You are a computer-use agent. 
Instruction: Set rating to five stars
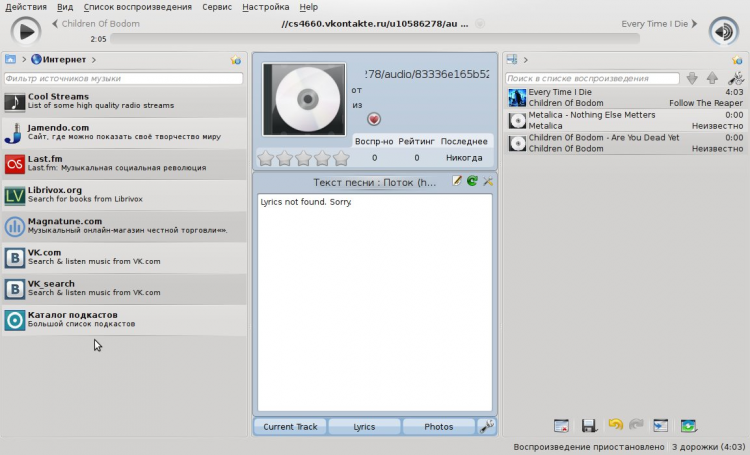(x=341, y=158)
